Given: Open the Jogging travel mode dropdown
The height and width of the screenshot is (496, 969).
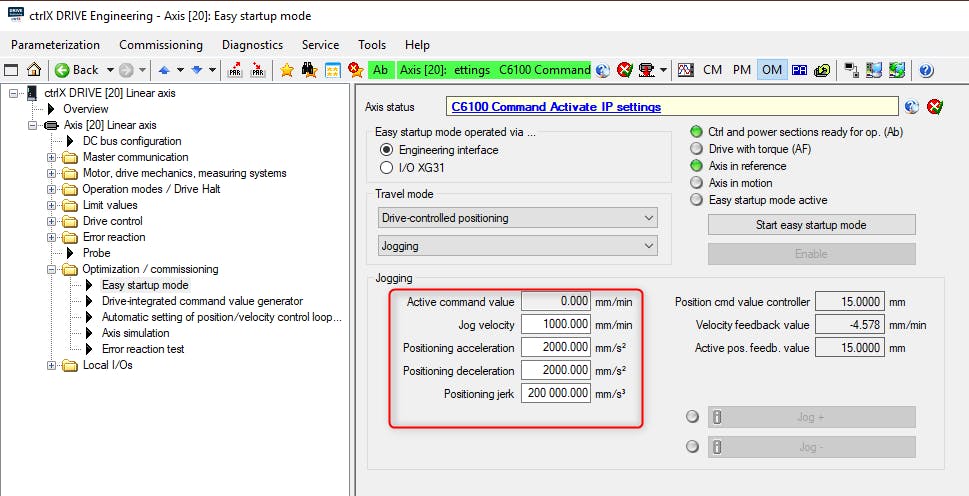Looking at the screenshot, I should 517,246.
